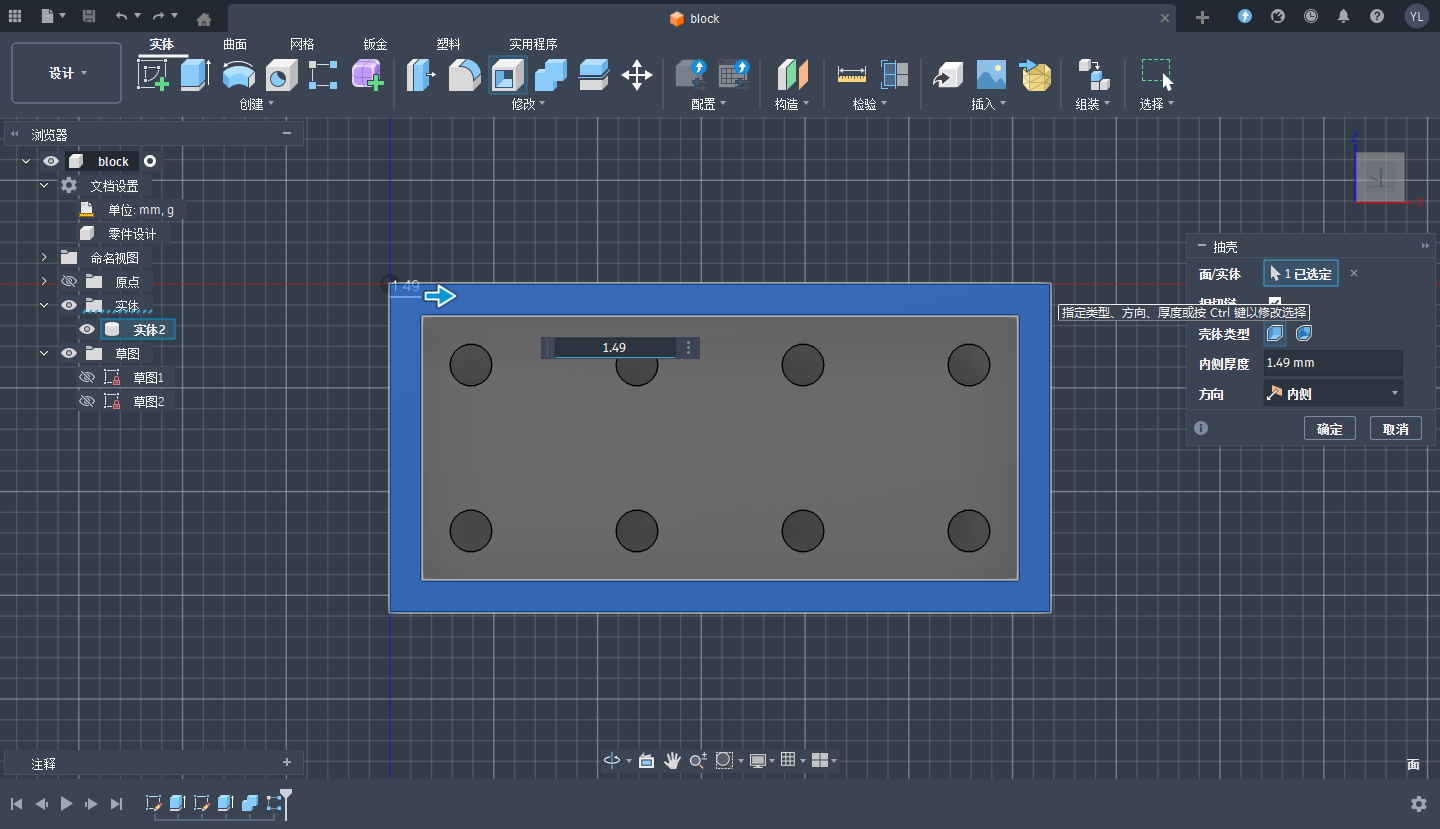
Task: Select the Rectangular Pattern tool
Action: pos(323,75)
